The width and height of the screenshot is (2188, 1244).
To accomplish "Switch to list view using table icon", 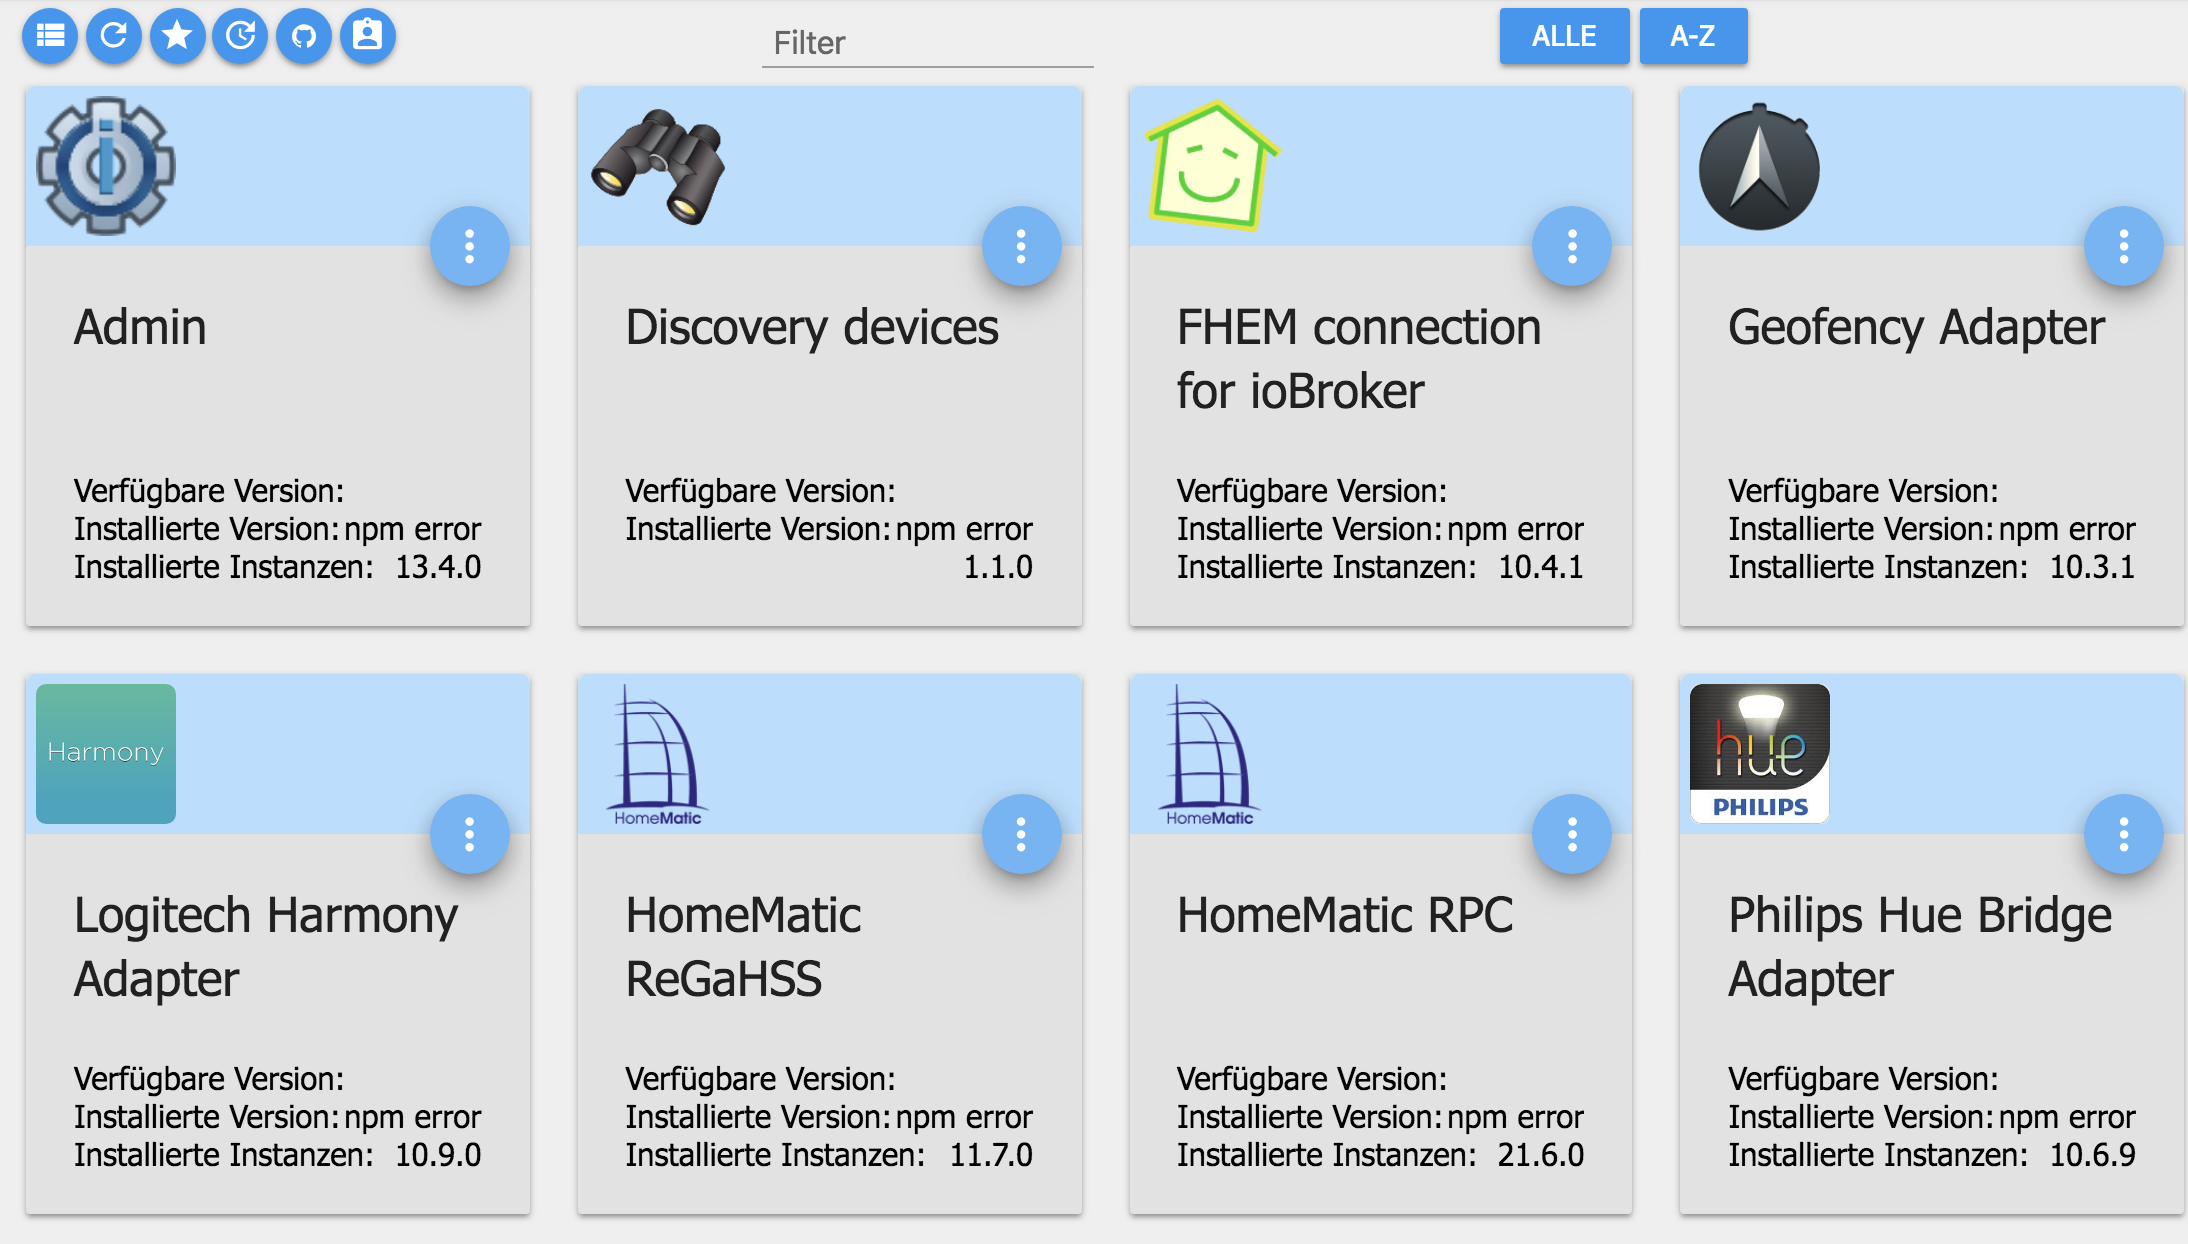I will 50,36.
